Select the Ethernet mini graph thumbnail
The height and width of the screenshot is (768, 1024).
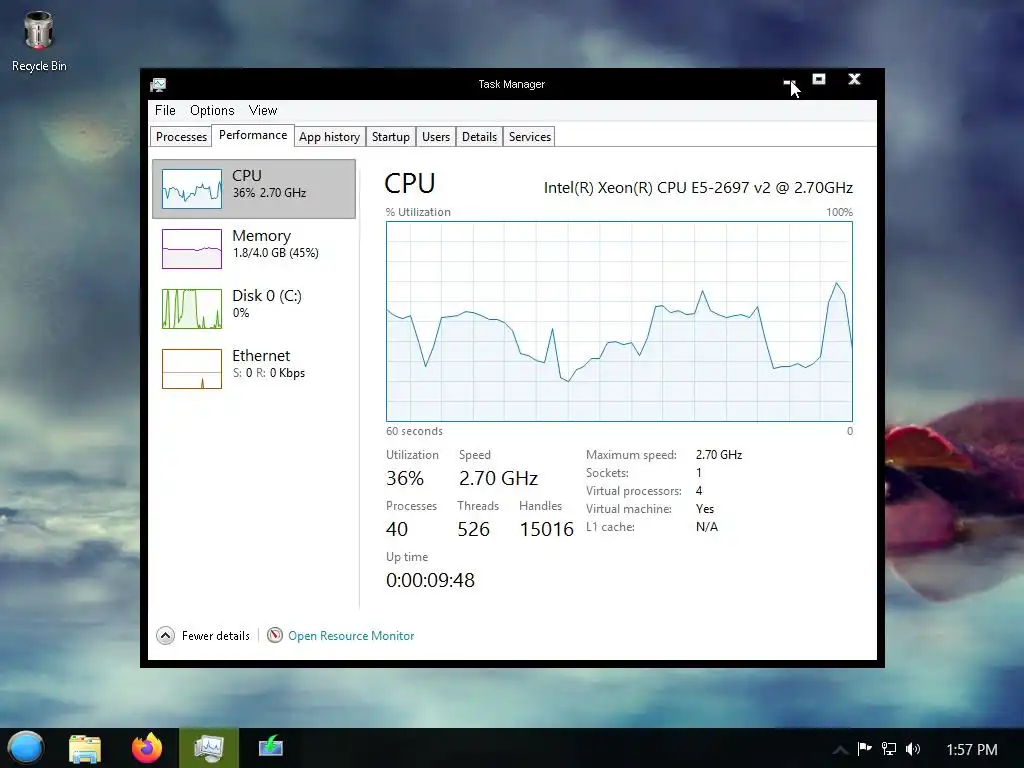point(192,369)
